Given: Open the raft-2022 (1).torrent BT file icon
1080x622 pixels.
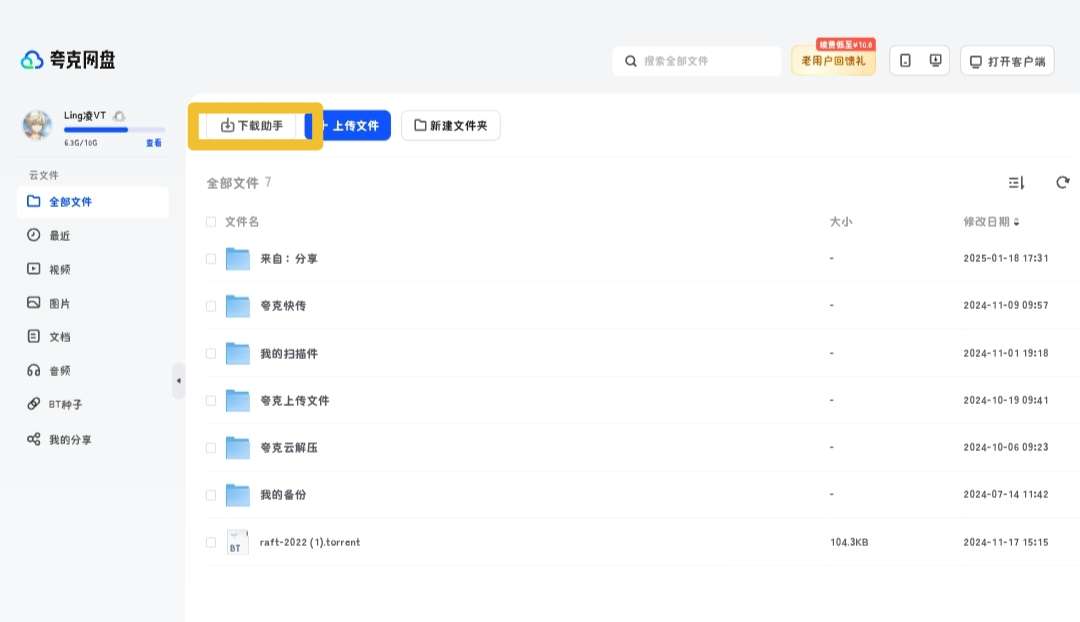Looking at the screenshot, I should click(237, 542).
